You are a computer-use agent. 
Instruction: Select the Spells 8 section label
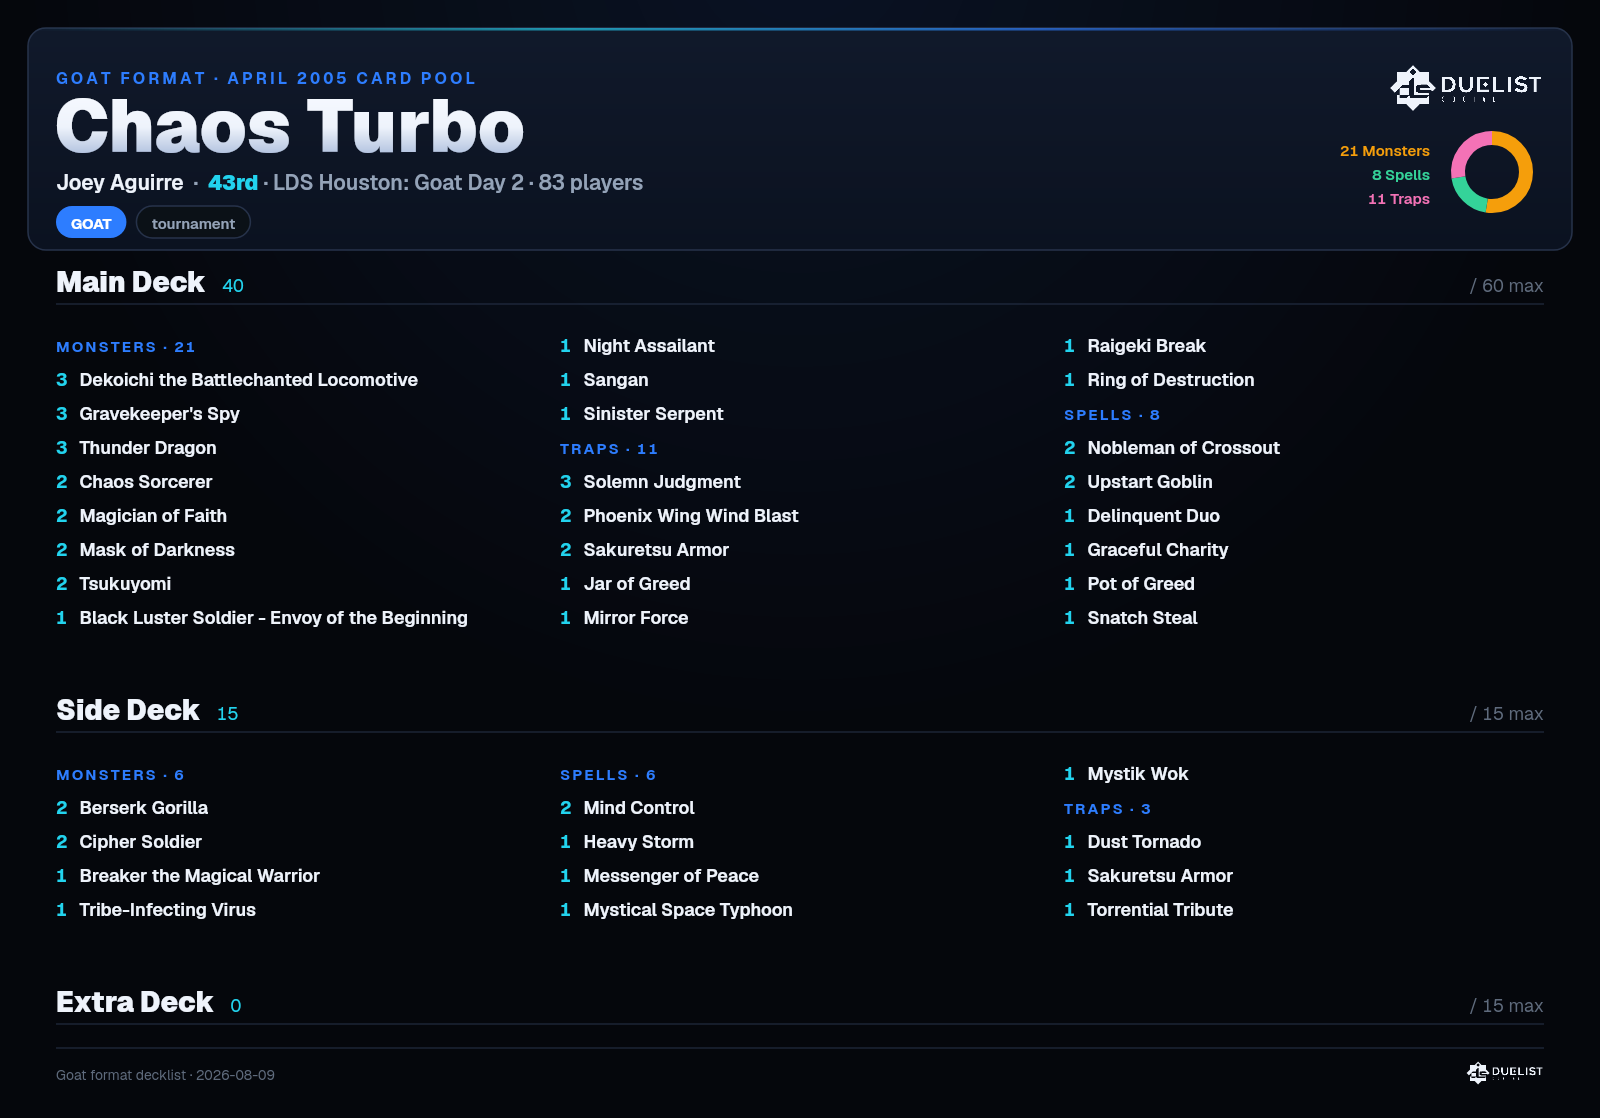pos(1112,415)
